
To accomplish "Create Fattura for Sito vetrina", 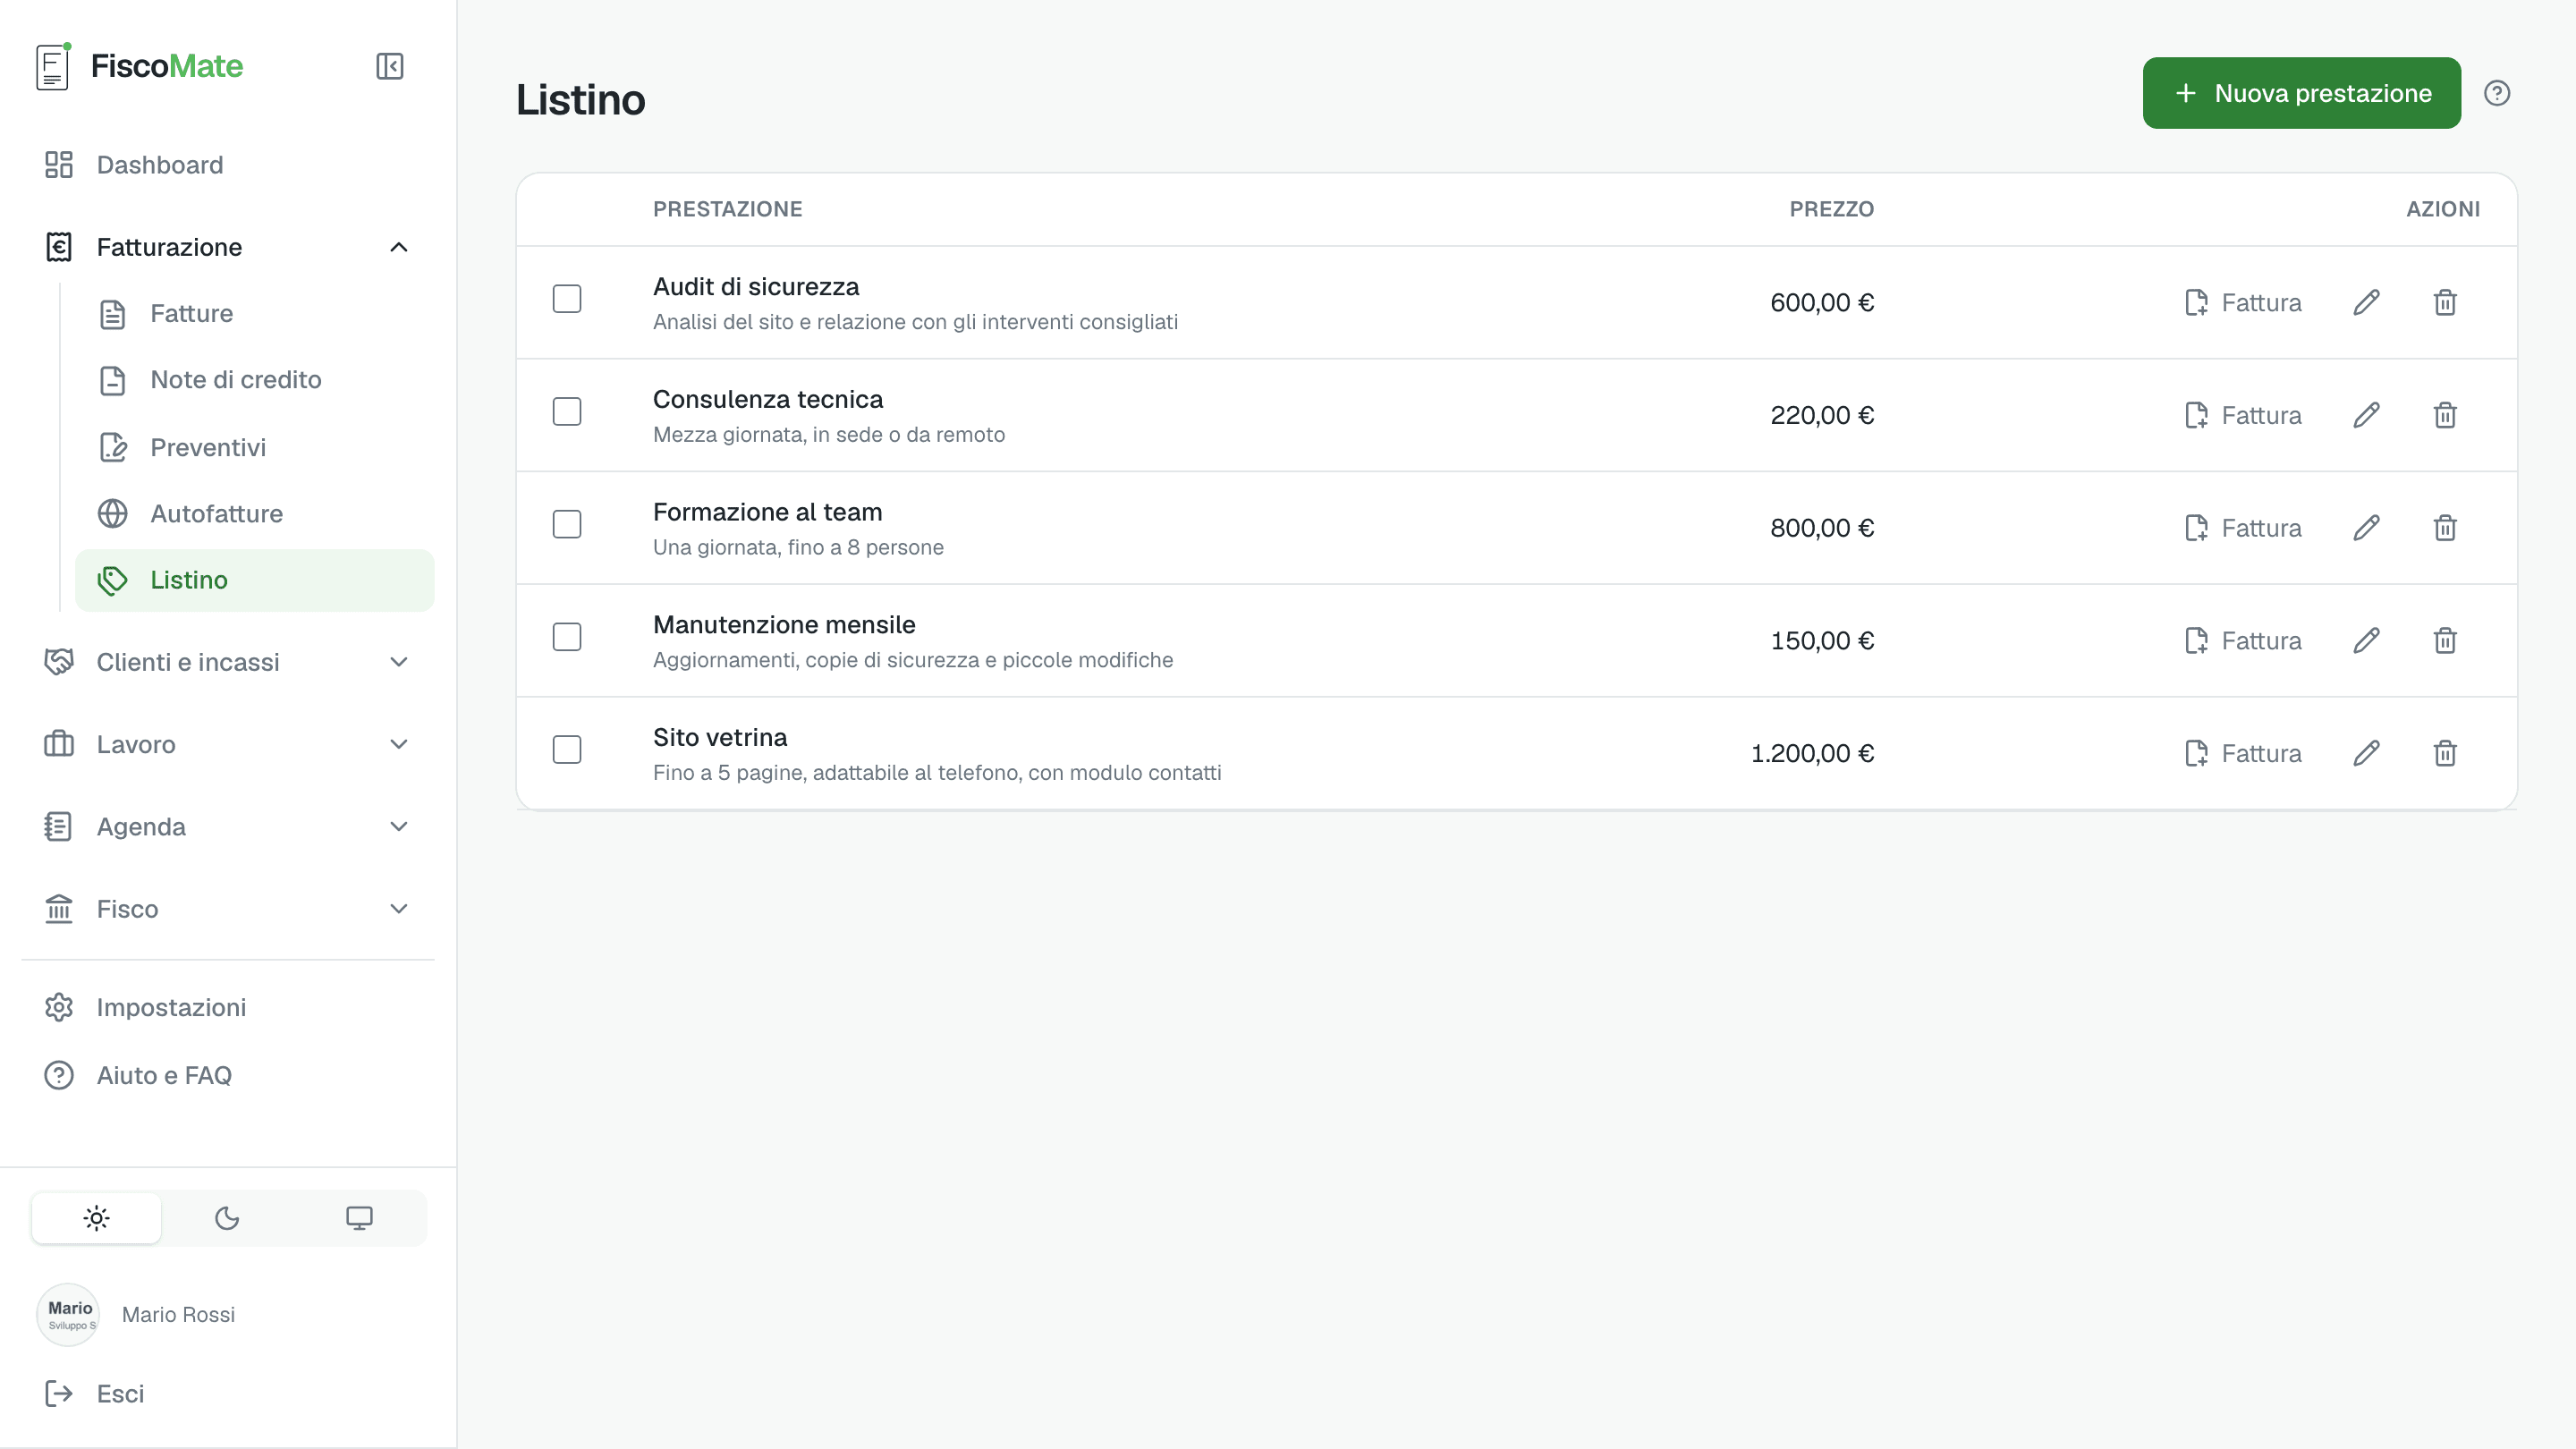I will coord(2243,753).
